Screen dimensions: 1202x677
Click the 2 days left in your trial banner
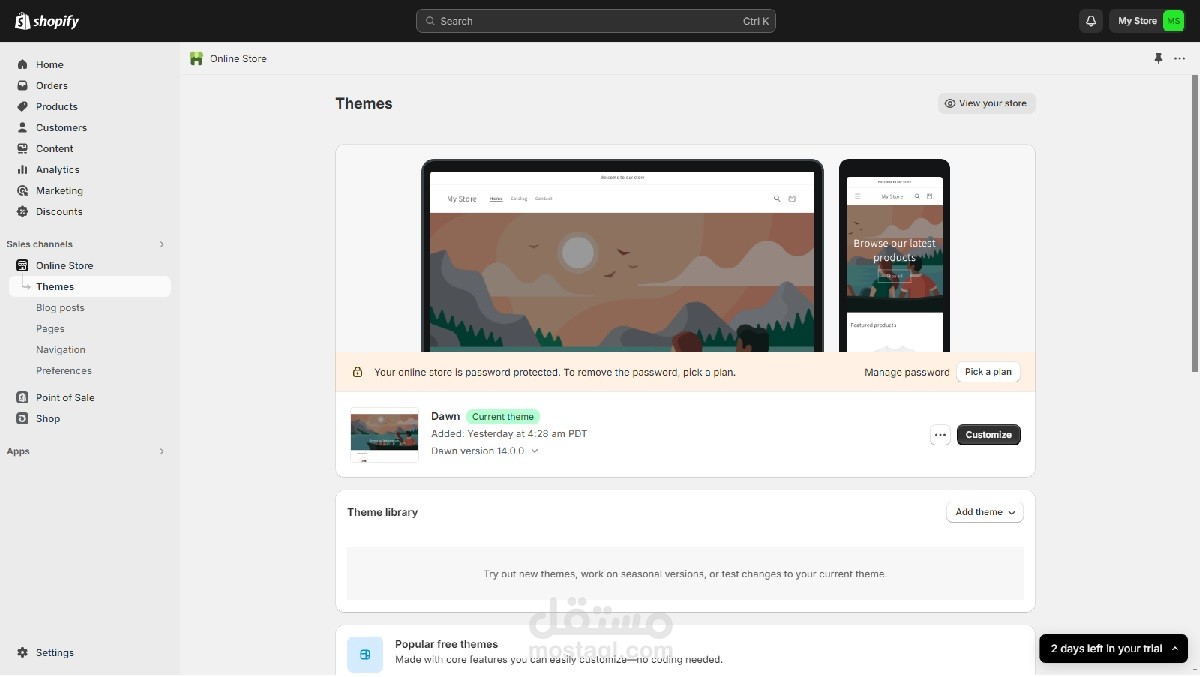pos(1114,649)
